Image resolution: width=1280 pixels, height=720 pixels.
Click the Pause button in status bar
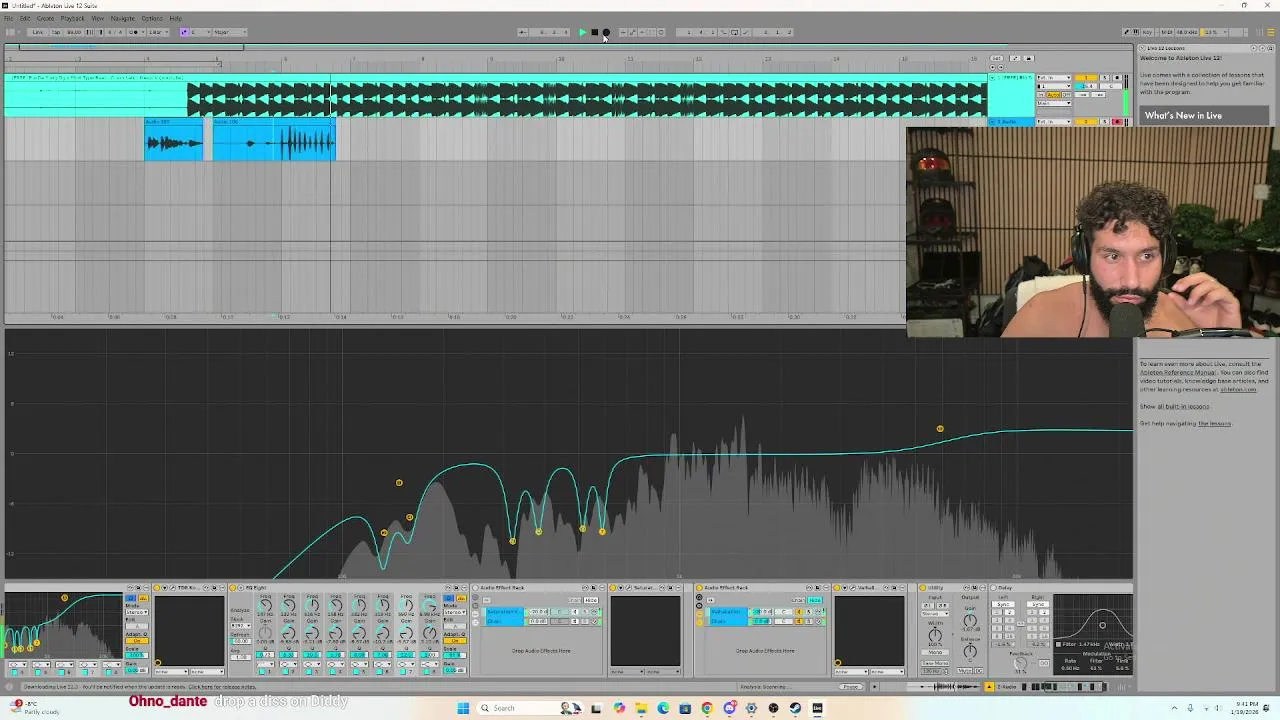[851, 687]
